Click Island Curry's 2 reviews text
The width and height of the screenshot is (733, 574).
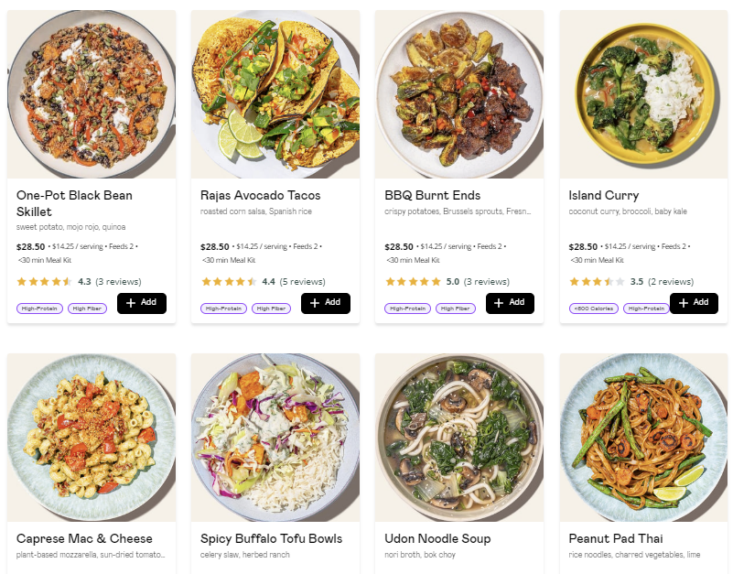pos(671,281)
